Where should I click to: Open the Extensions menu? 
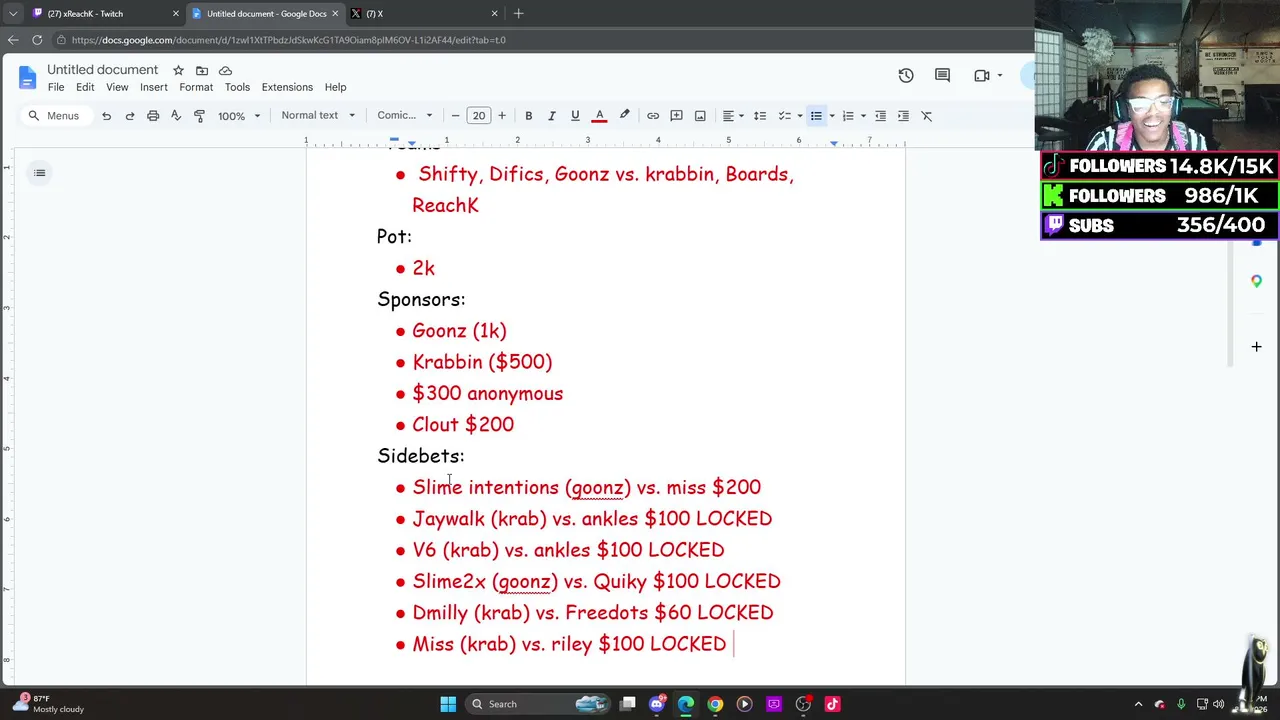pyautogui.click(x=287, y=87)
